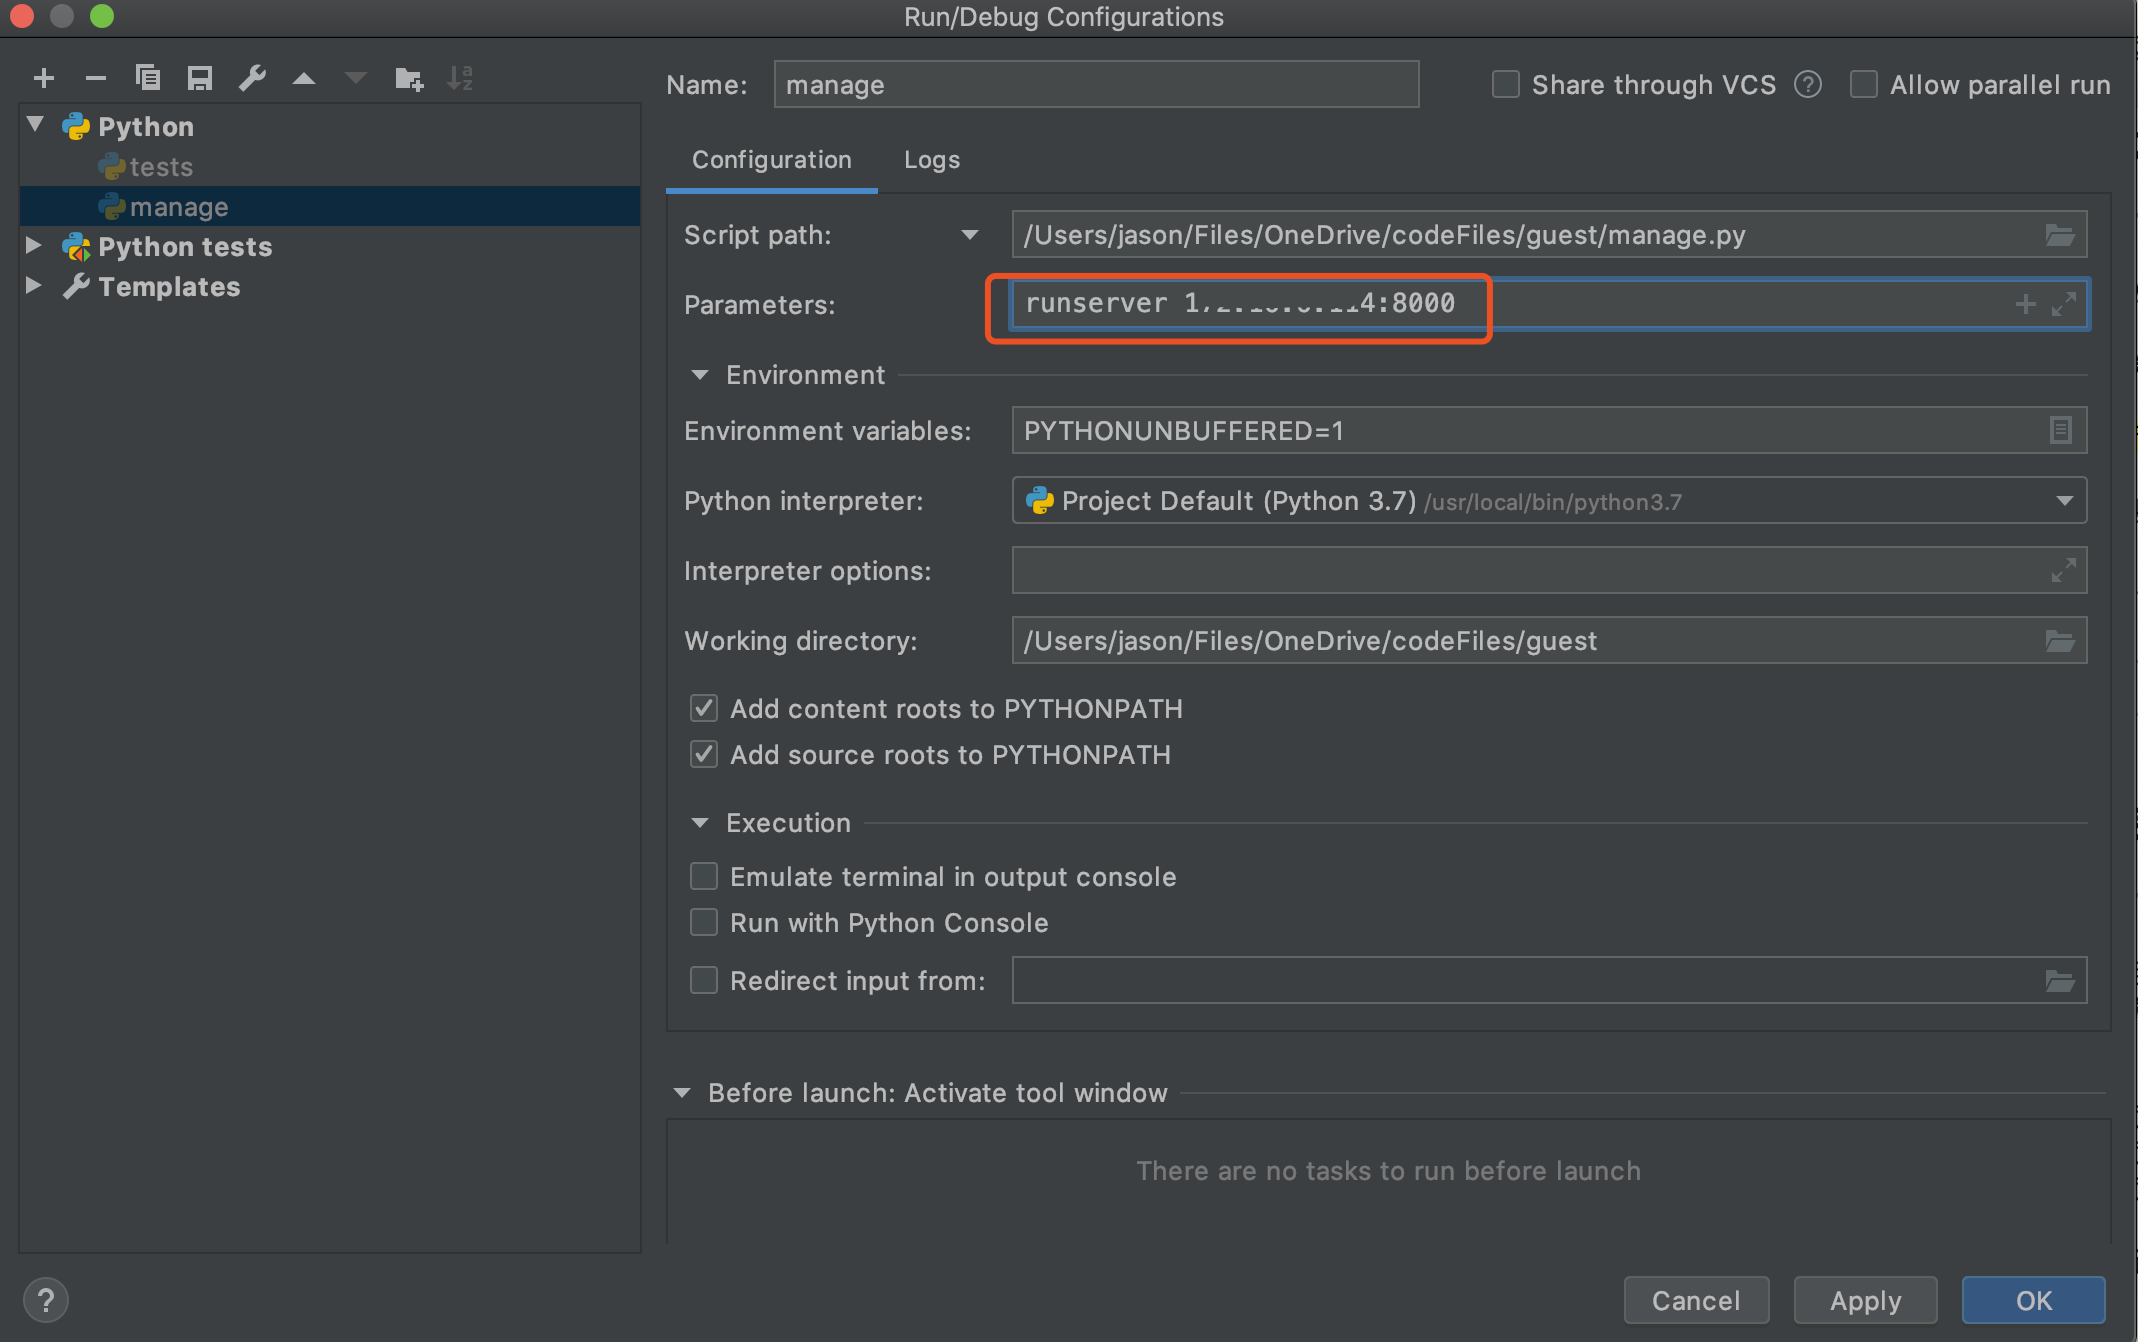
Task: Click the Remove Configuration minus icon
Action: pos(96,78)
